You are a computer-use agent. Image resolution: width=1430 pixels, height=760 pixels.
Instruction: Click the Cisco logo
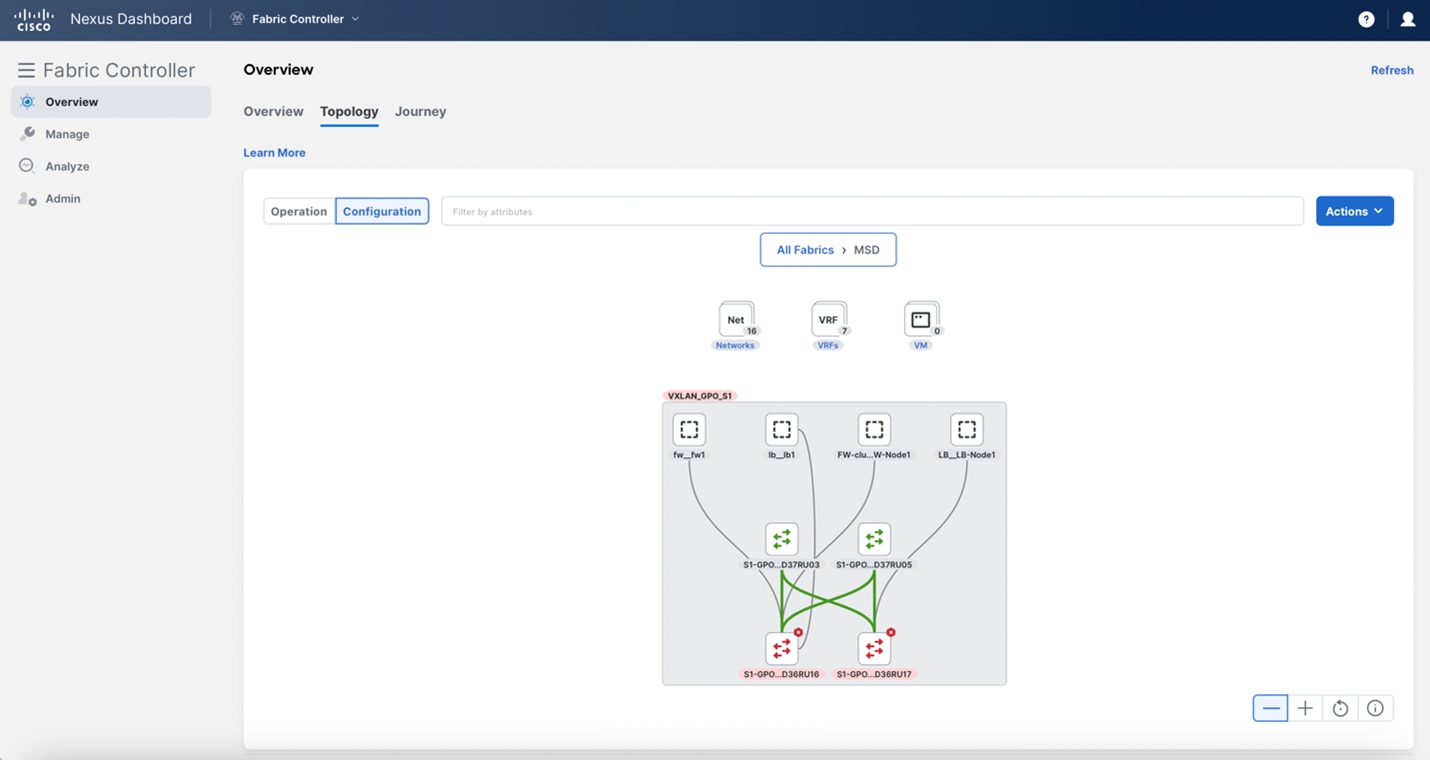(34, 19)
